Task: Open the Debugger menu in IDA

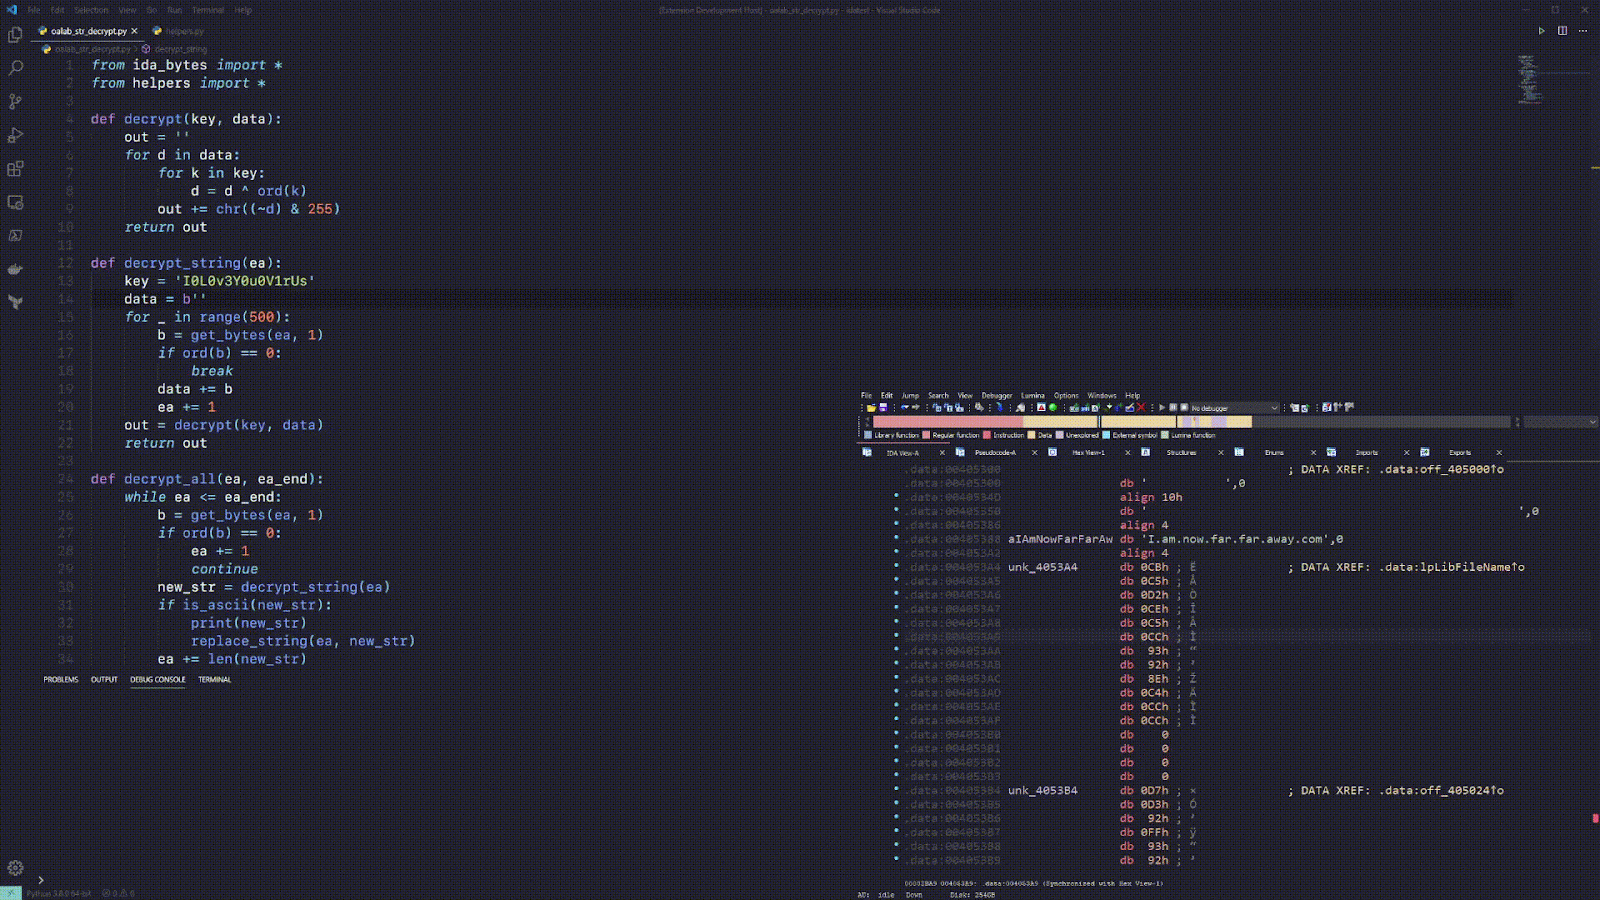Action: pos(997,395)
